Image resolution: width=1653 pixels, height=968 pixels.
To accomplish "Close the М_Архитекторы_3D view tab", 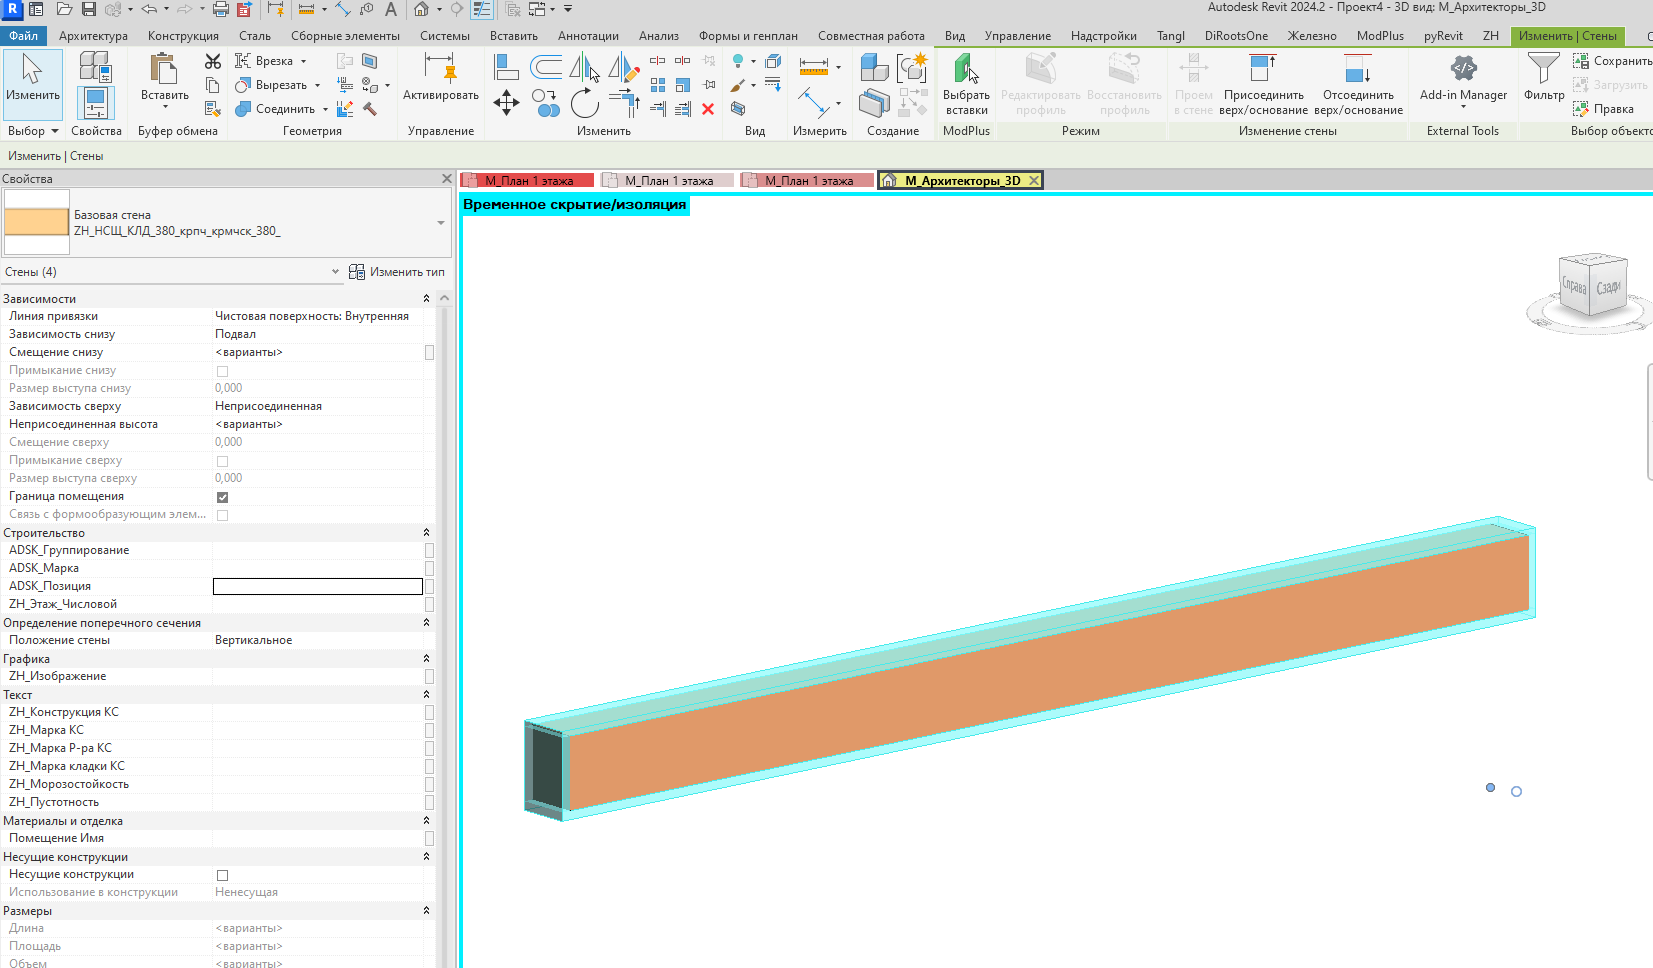I will (x=1034, y=181).
